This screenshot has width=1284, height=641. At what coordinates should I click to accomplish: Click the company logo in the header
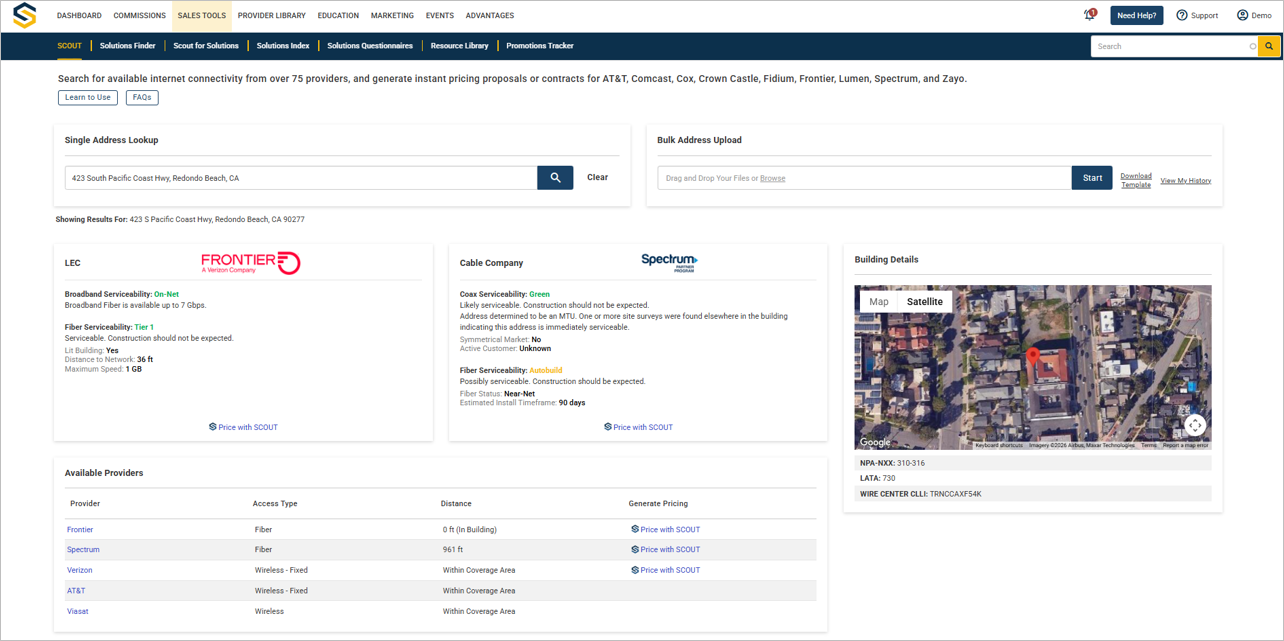(x=25, y=16)
